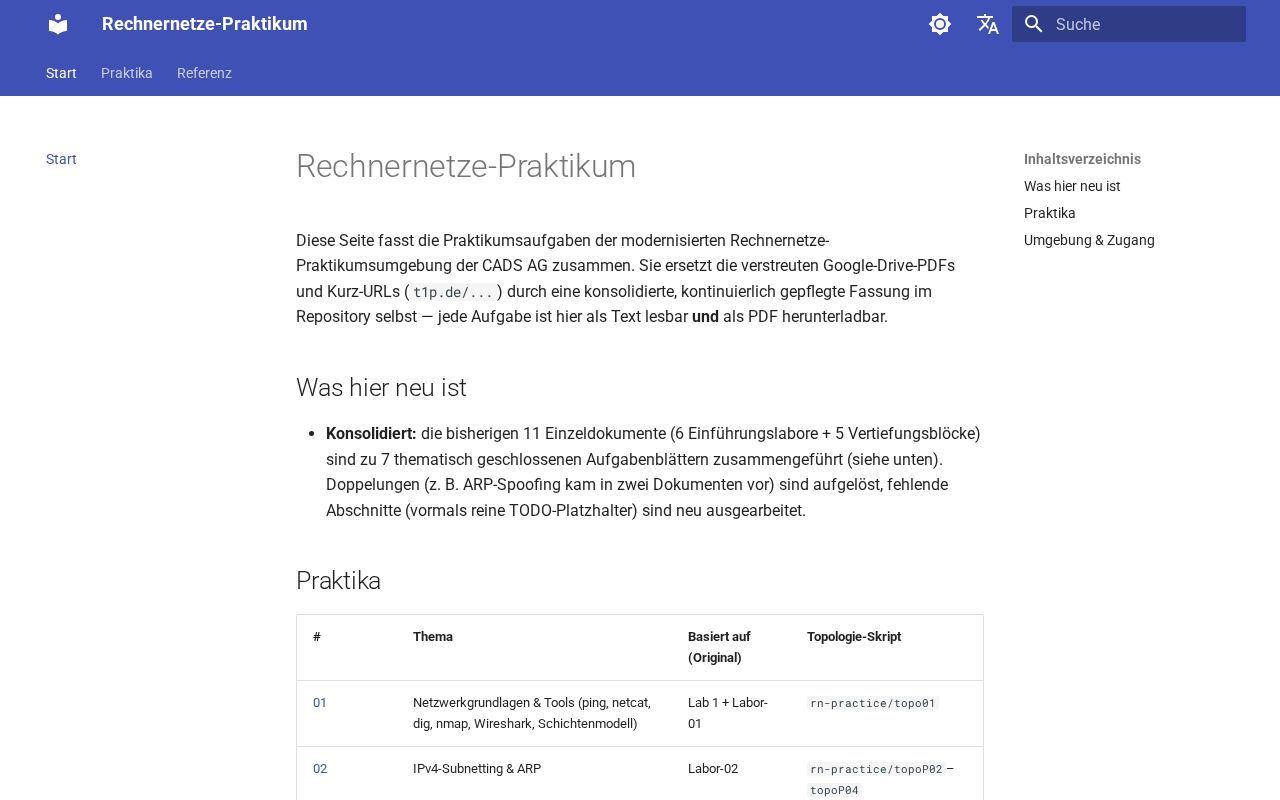Click the Rechnernetze-Praktikum header title
The width and height of the screenshot is (1280, 800).
click(x=205, y=24)
